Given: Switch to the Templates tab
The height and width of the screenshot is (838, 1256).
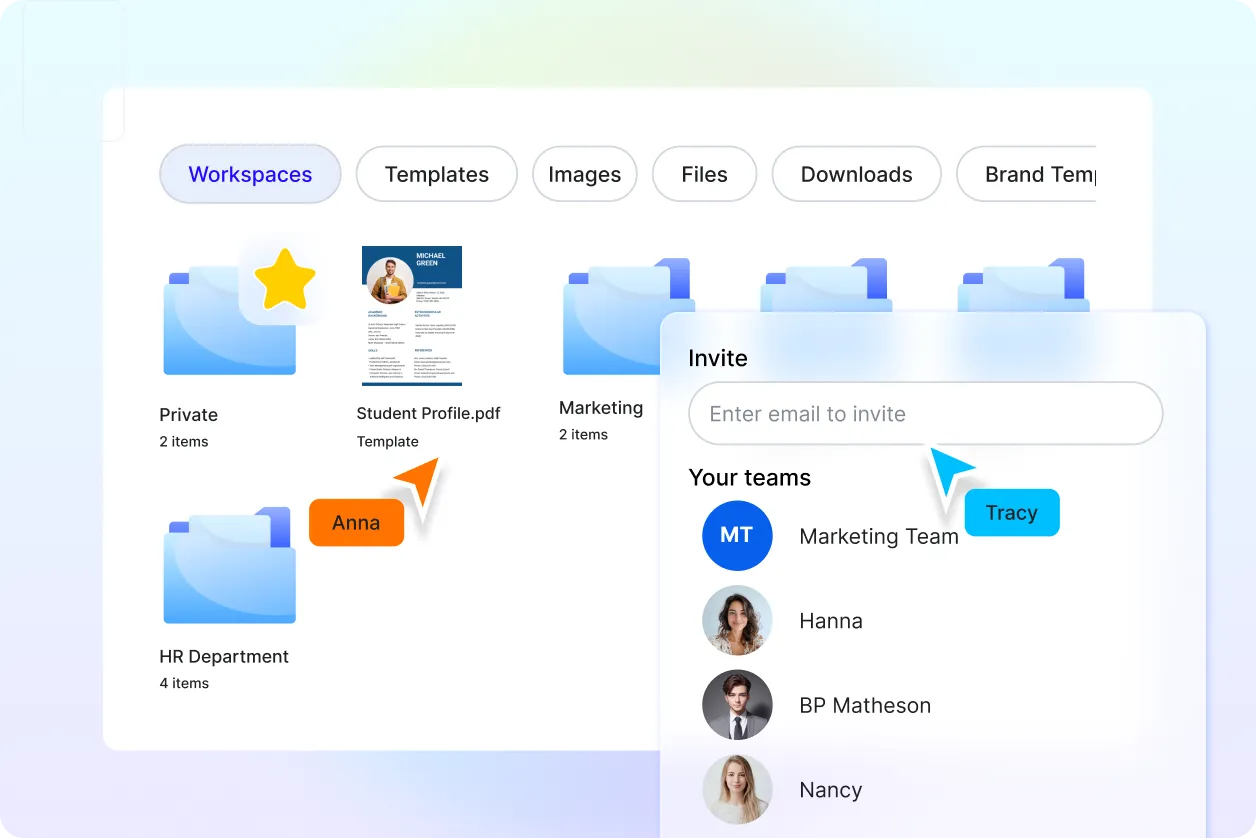Looking at the screenshot, I should pos(436,174).
